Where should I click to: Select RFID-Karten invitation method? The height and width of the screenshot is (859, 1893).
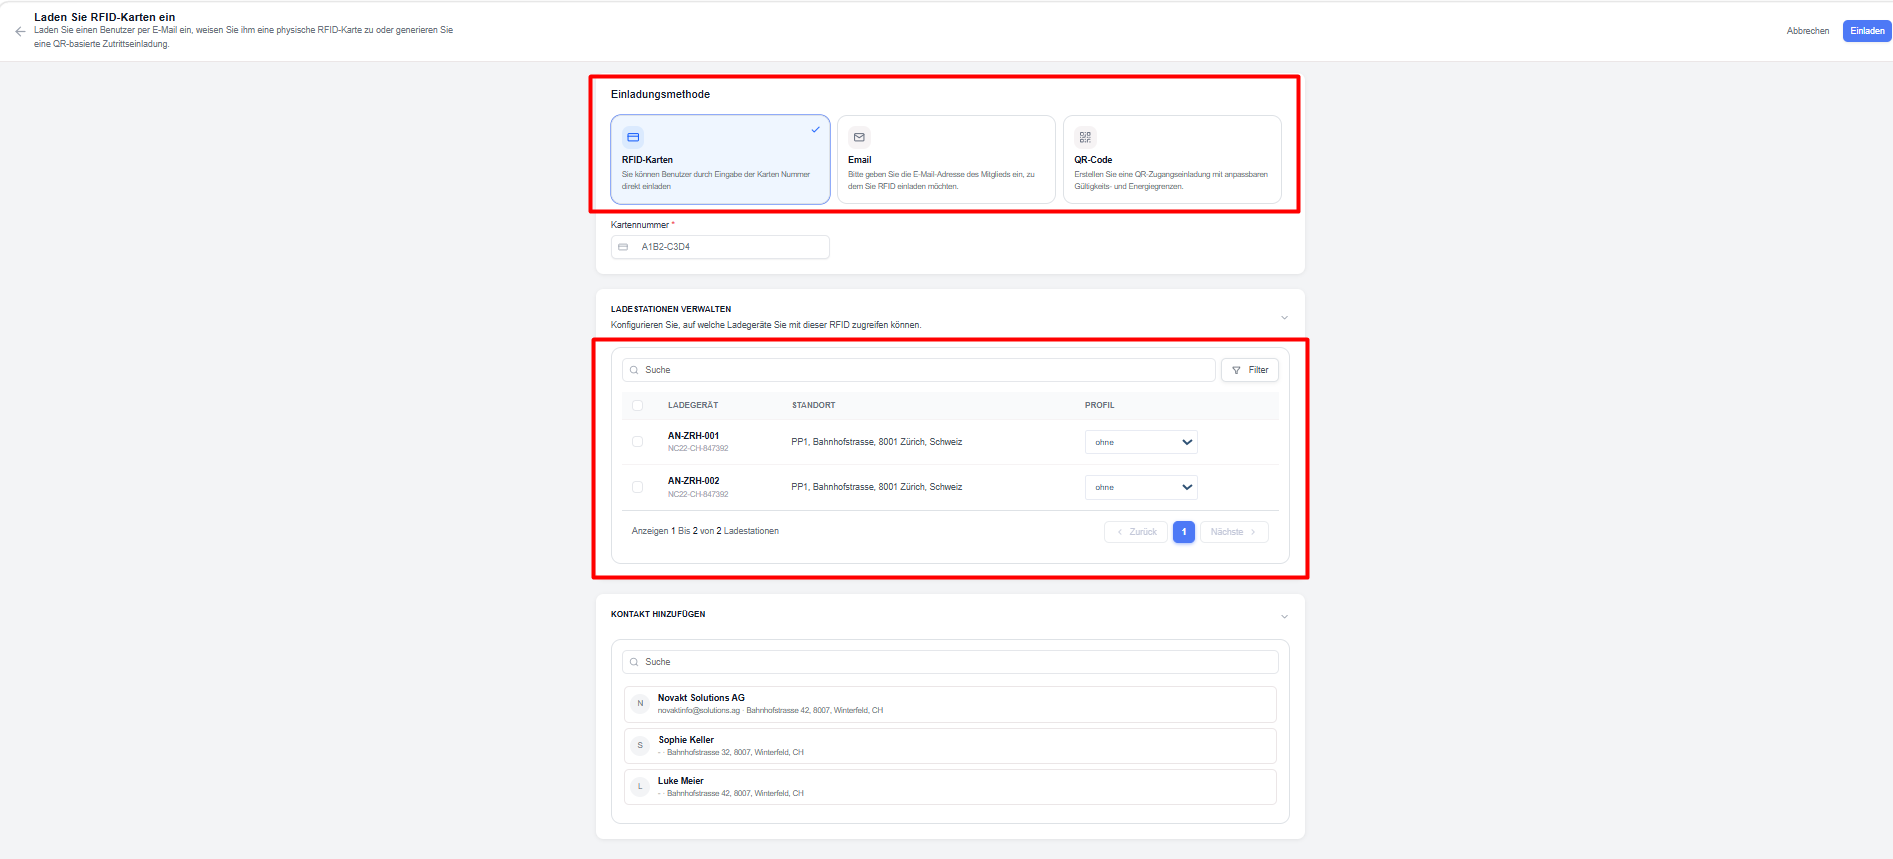click(720, 160)
